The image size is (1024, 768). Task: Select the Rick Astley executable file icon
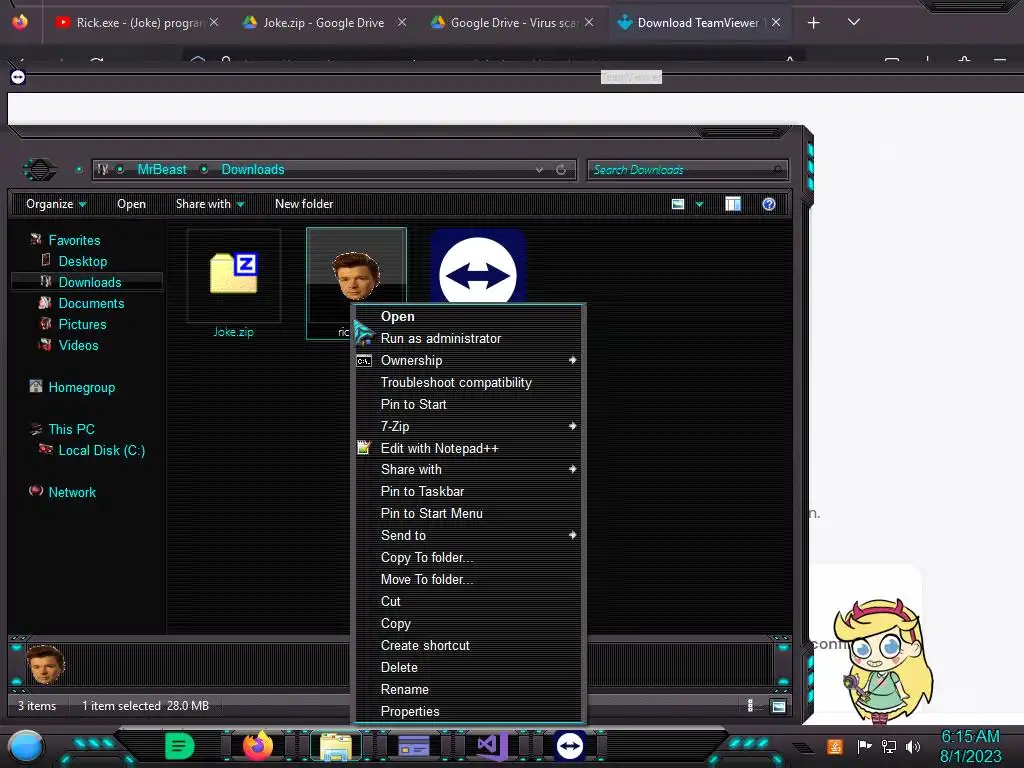(x=356, y=276)
